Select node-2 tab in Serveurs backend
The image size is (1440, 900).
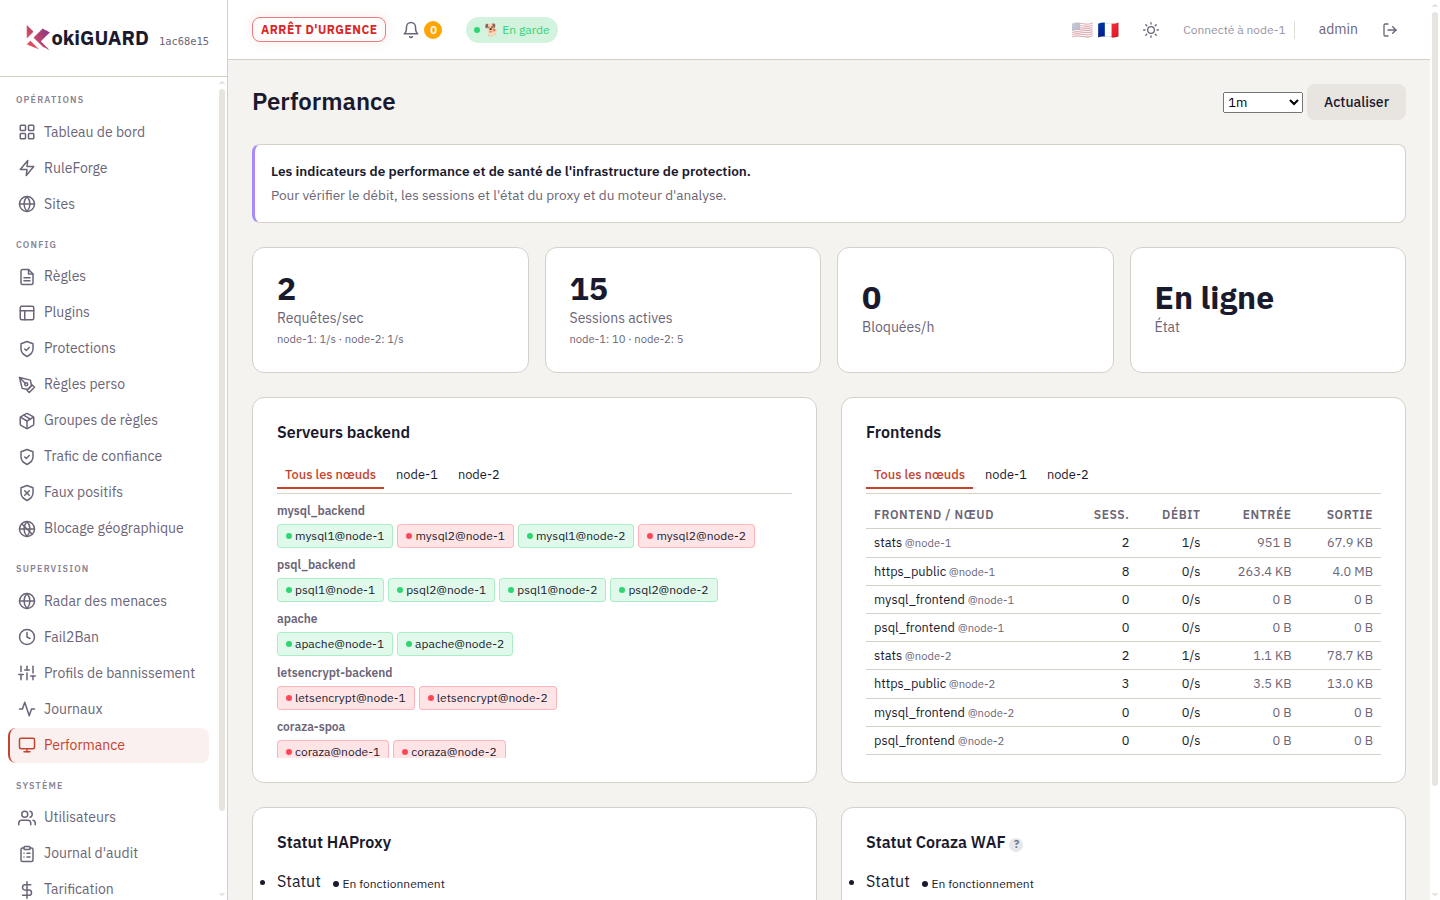[x=479, y=475]
